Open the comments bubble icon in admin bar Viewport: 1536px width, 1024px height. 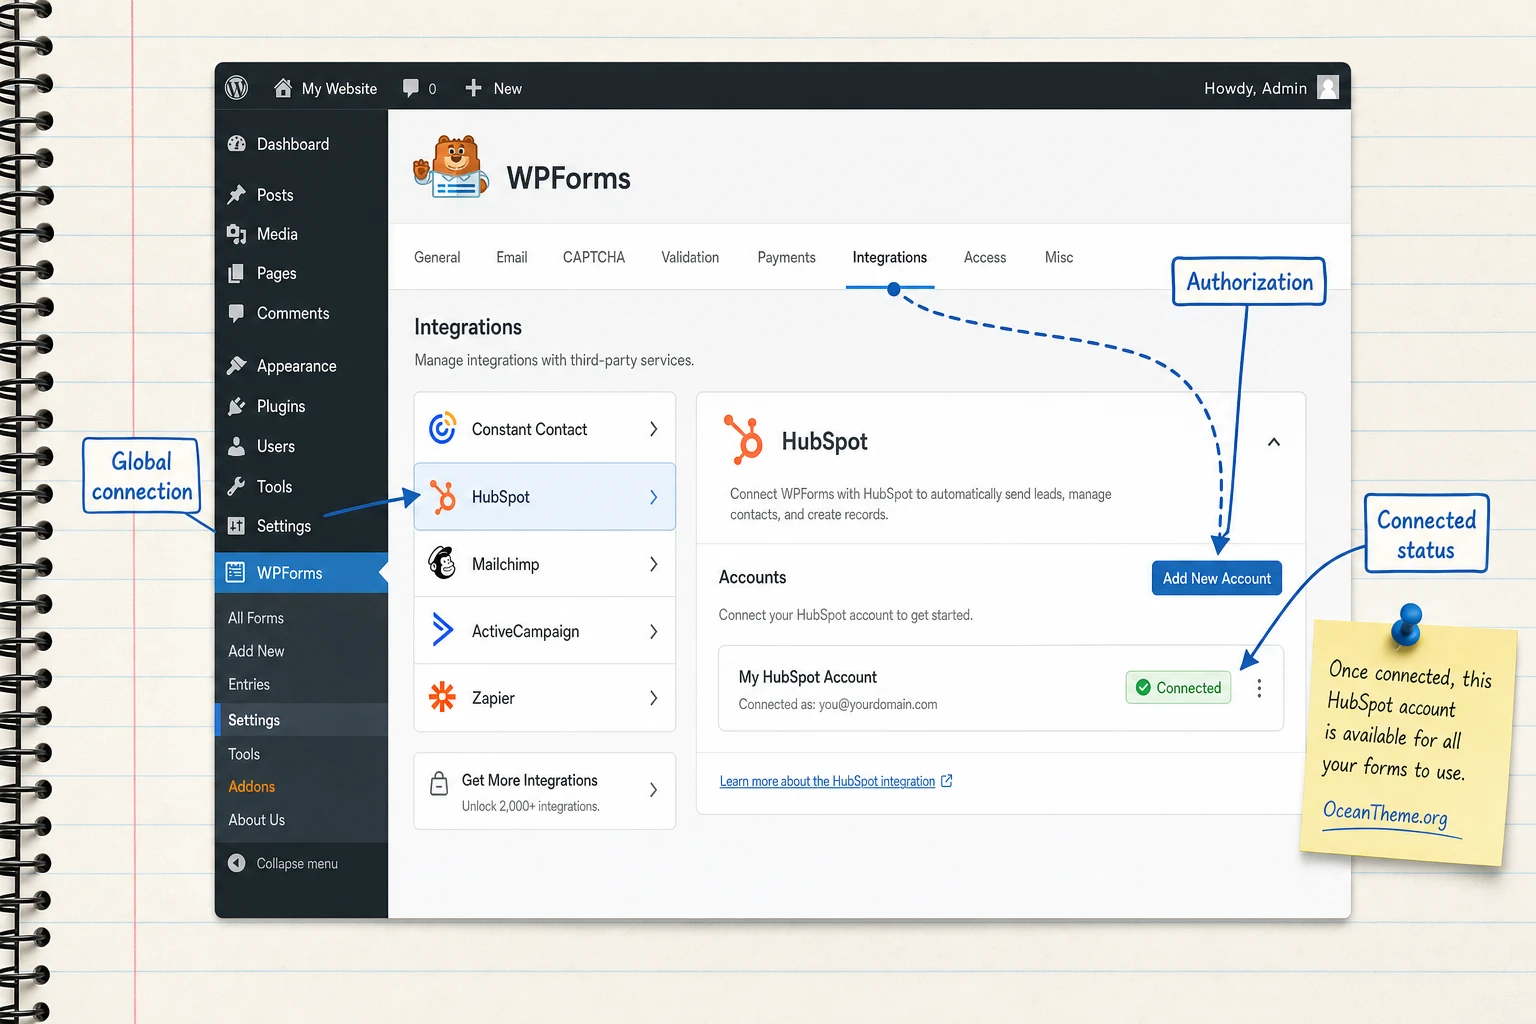click(x=411, y=88)
